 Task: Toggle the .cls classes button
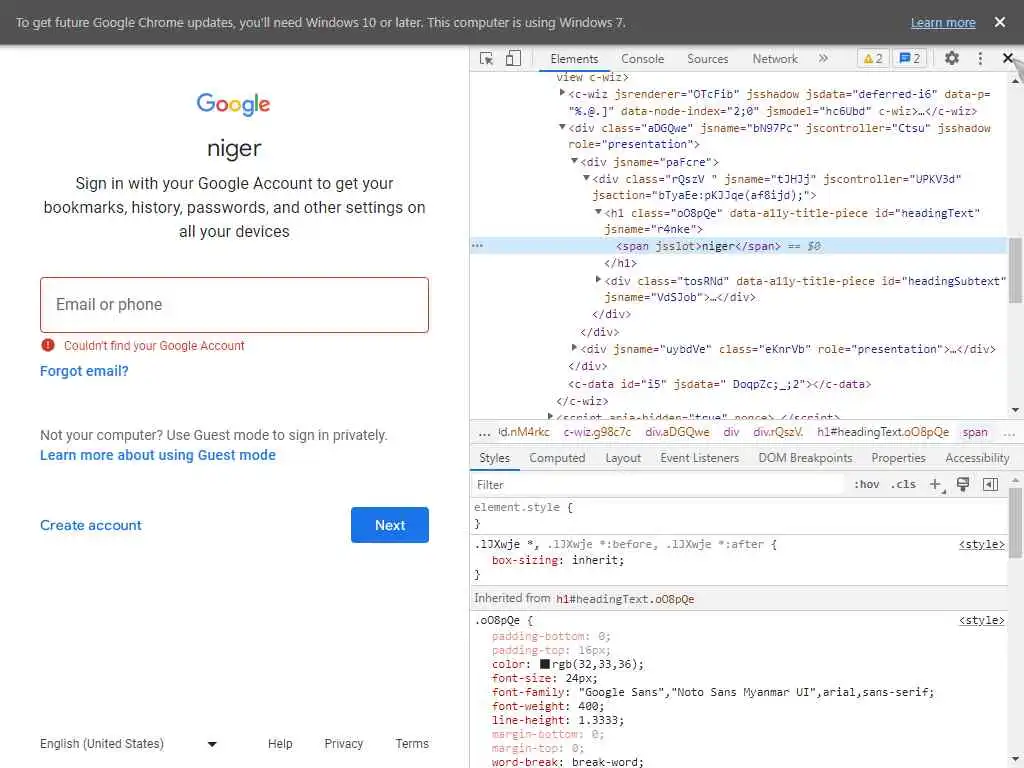(x=903, y=485)
